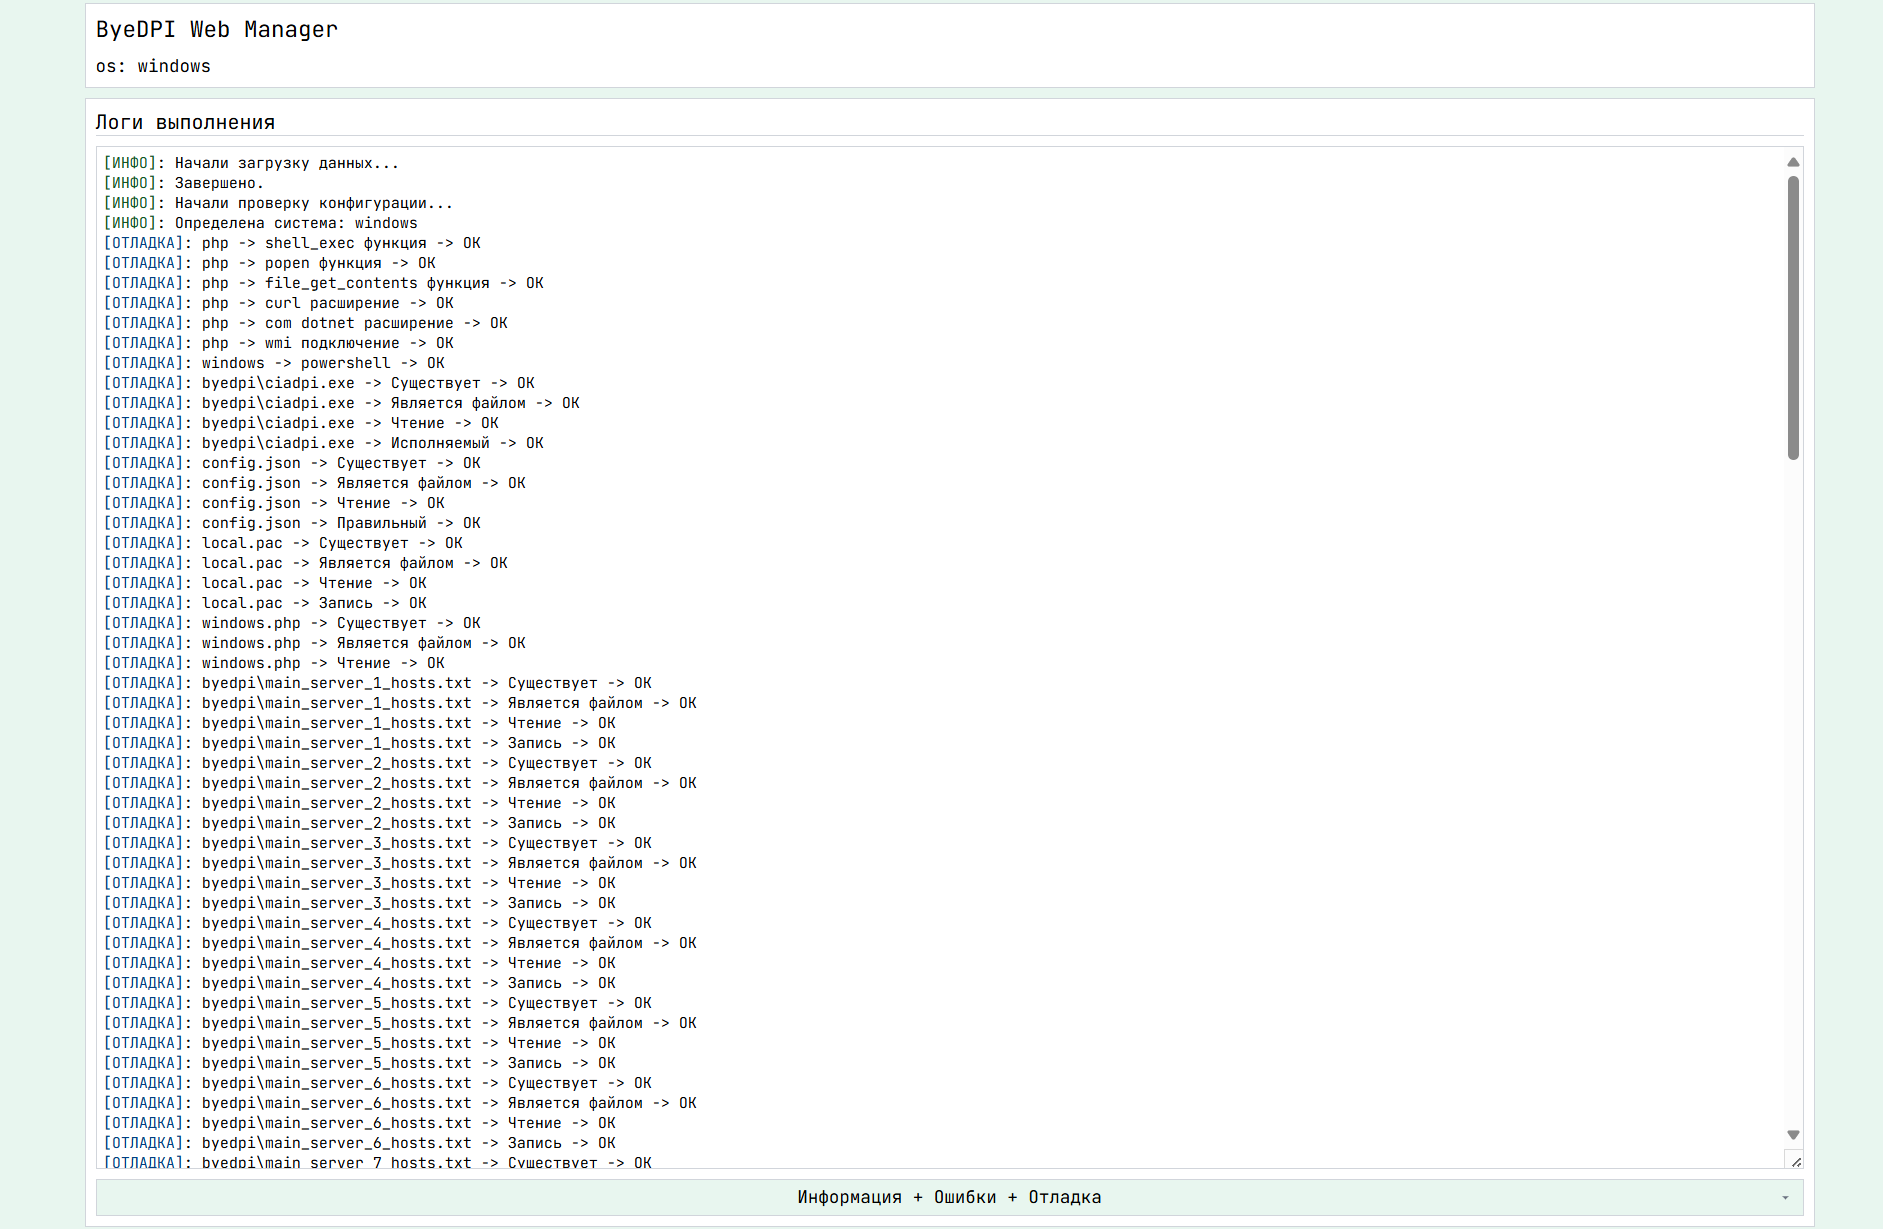Click log line 'php -> com dotnet расширение -> OK'
The image size is (1883, 1229).
click(306, 323)
